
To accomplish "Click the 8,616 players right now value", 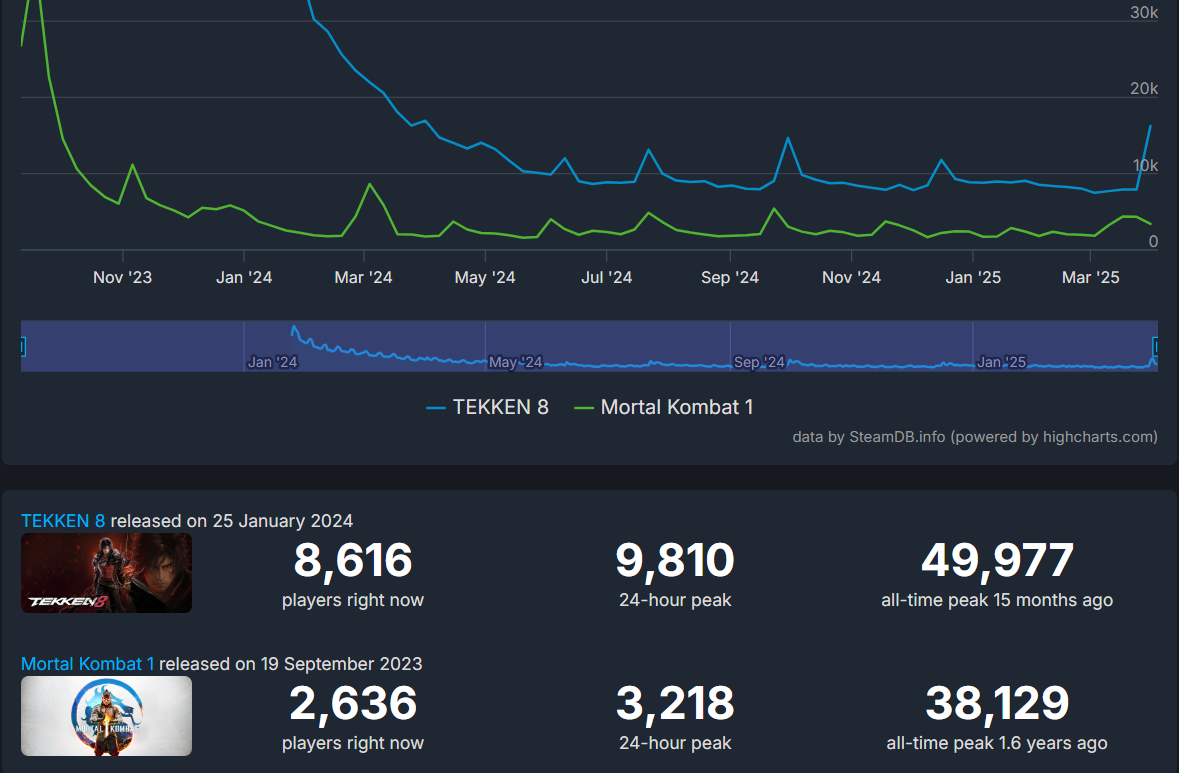I will click(x=353, y=560).
